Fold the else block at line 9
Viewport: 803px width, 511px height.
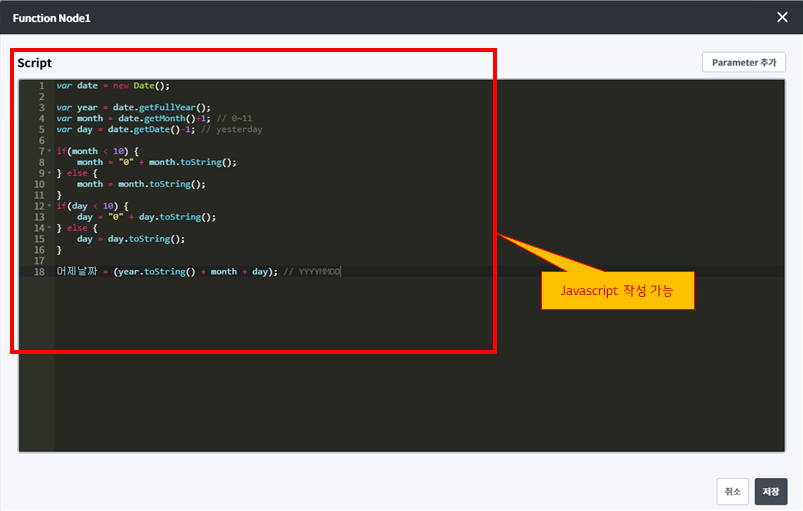pos(49,173)
